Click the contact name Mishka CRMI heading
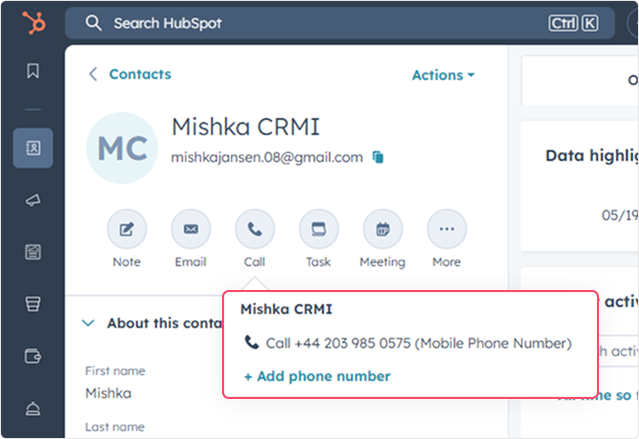Image resolution: width=639 pixels, height=439 pixels. click(x=246, y=126)
